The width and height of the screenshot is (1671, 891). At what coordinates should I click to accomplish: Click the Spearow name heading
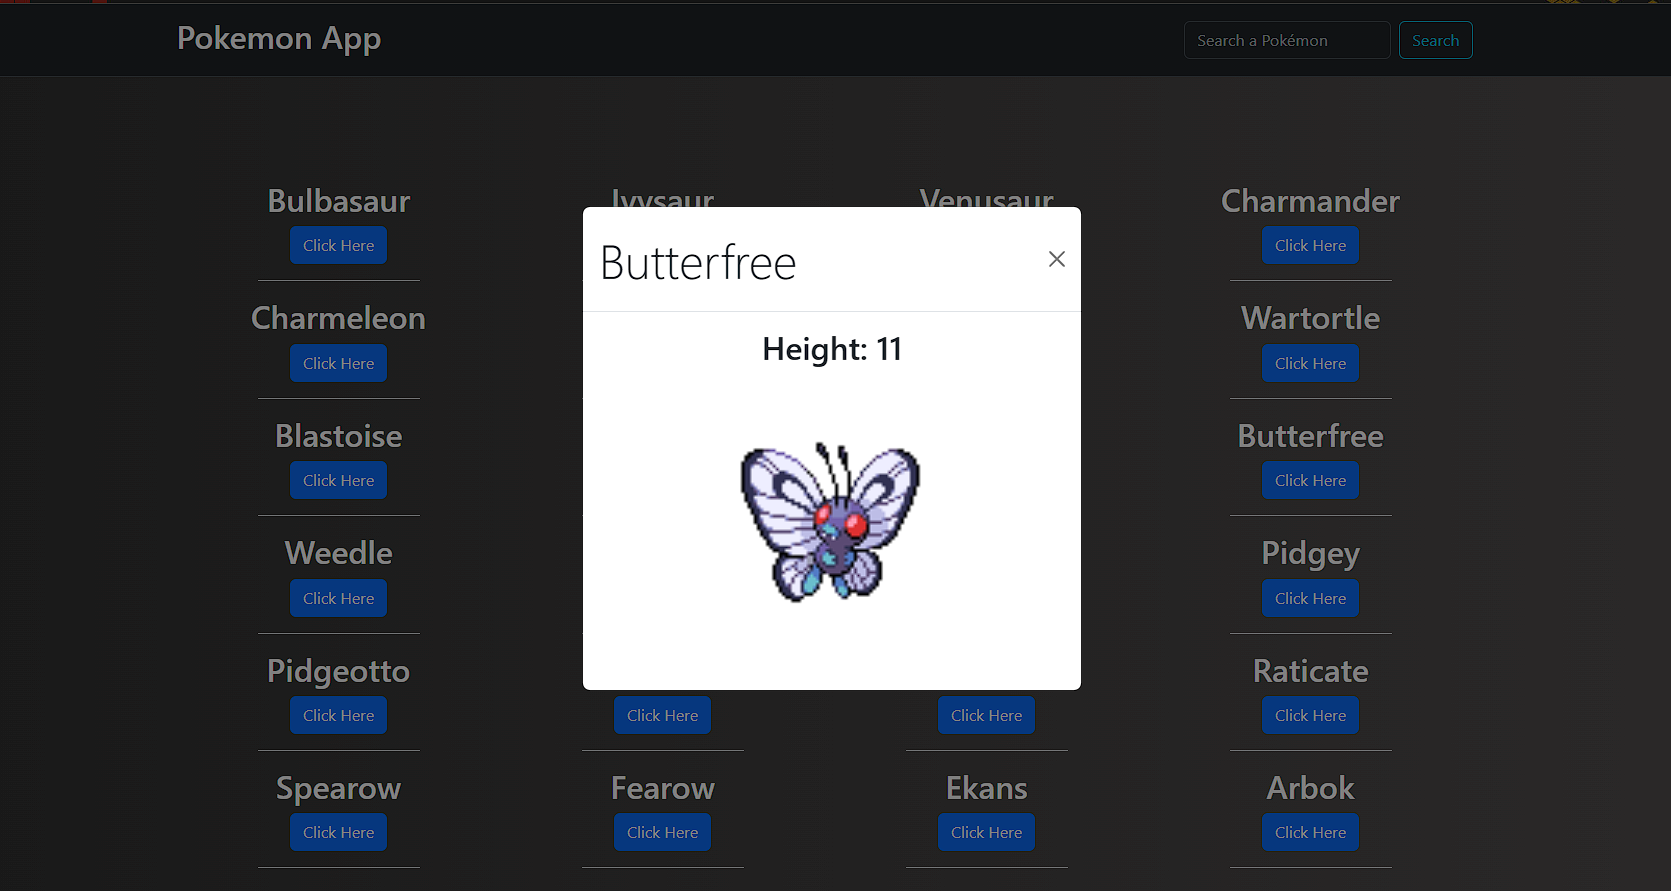point(338,789)
